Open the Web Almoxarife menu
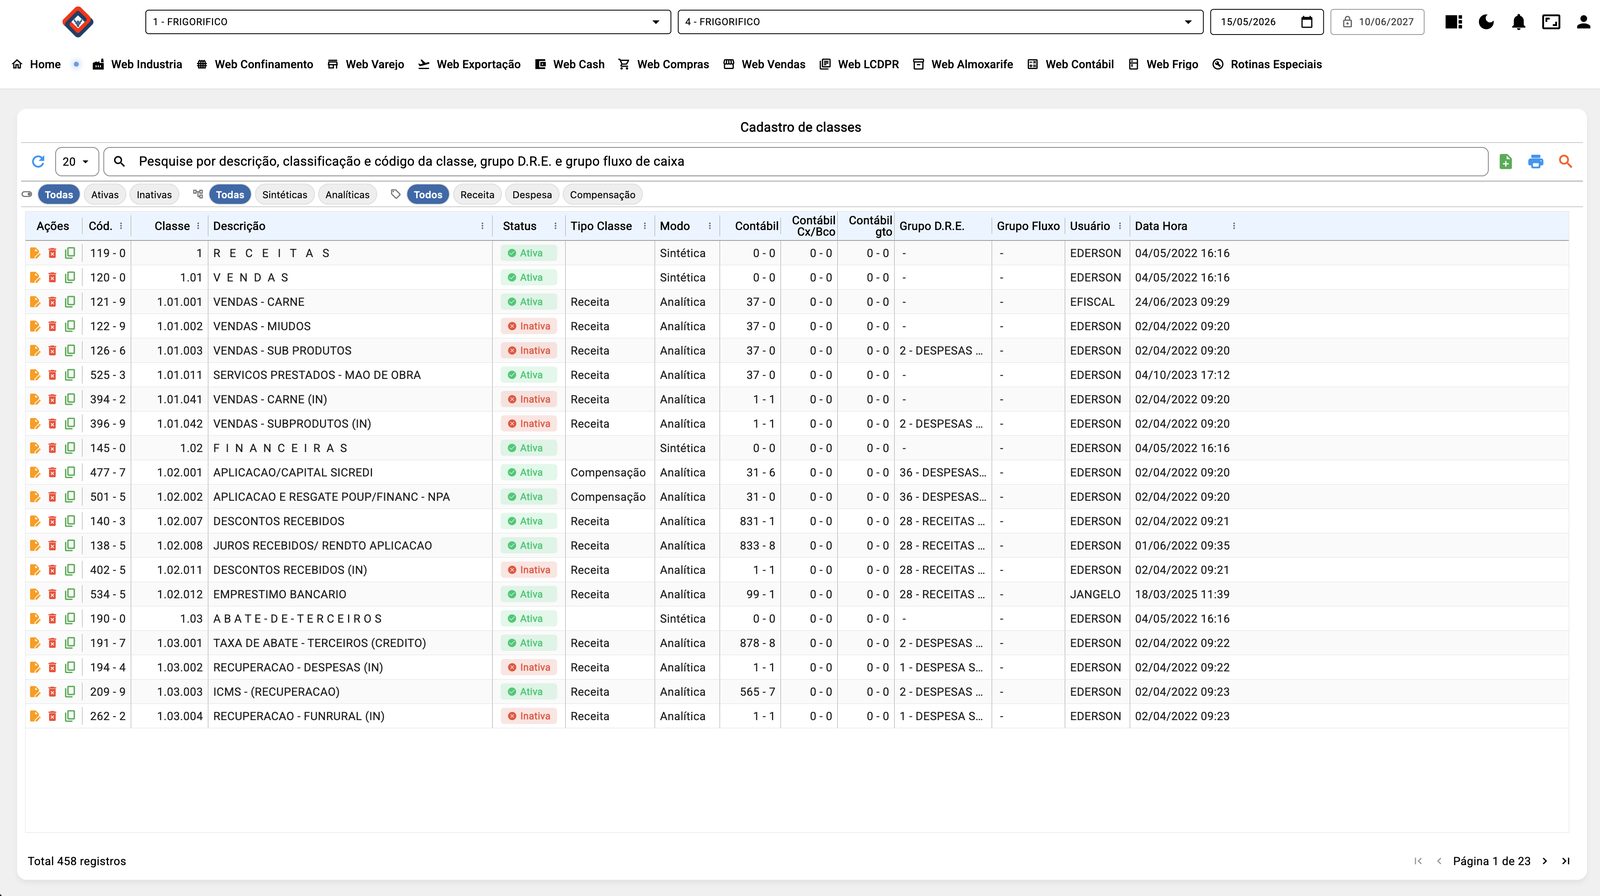The image size is (1600, 896). (962, 64)
